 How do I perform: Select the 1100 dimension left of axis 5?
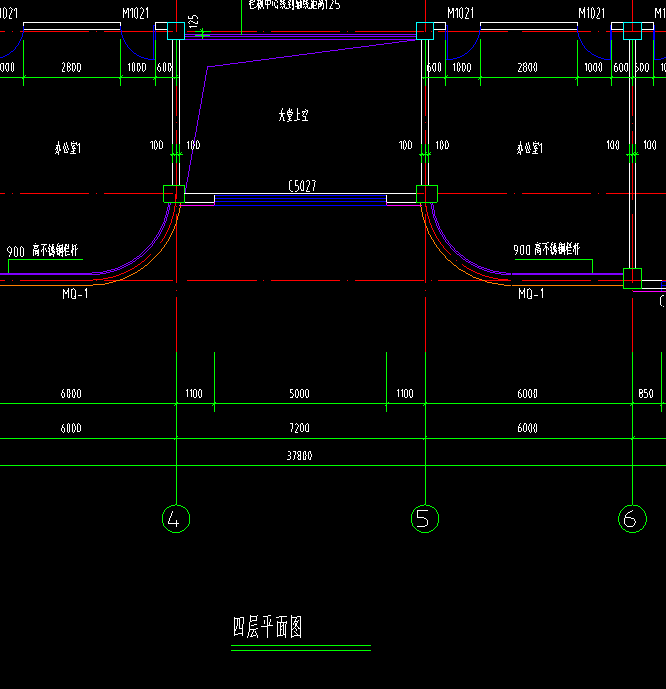coord(405,394)
